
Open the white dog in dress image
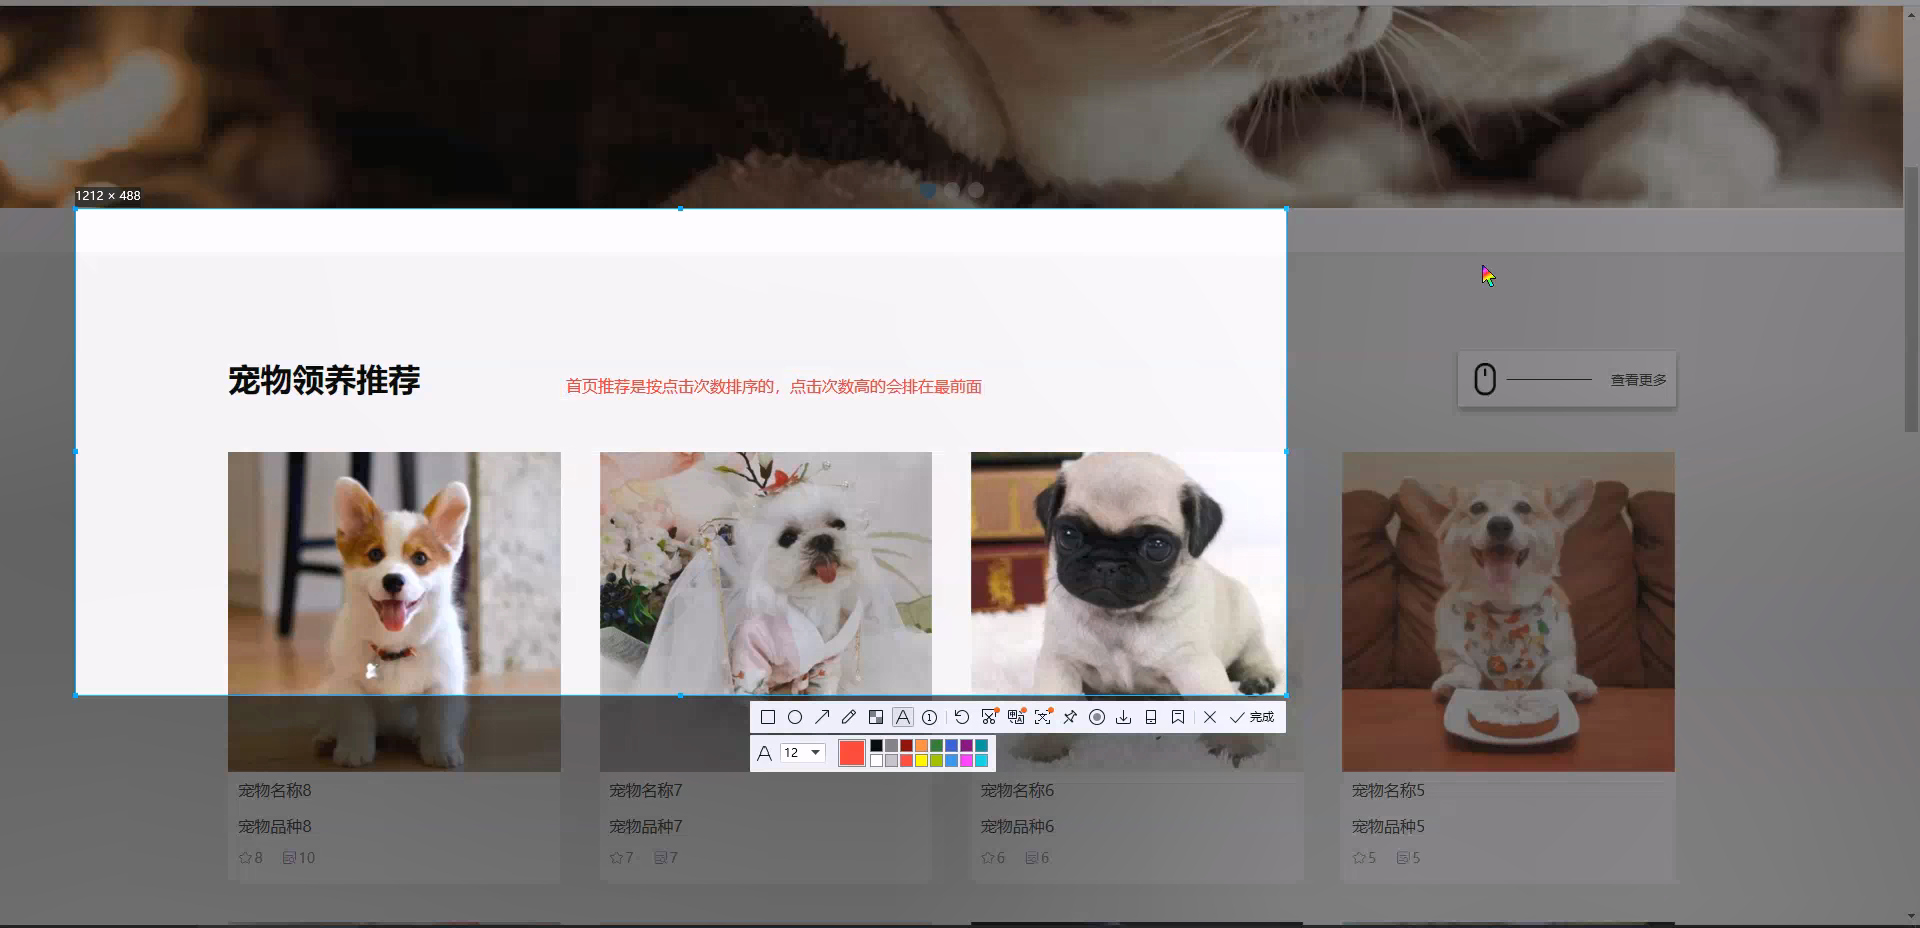pyautogui.click(x=766, y=611)
